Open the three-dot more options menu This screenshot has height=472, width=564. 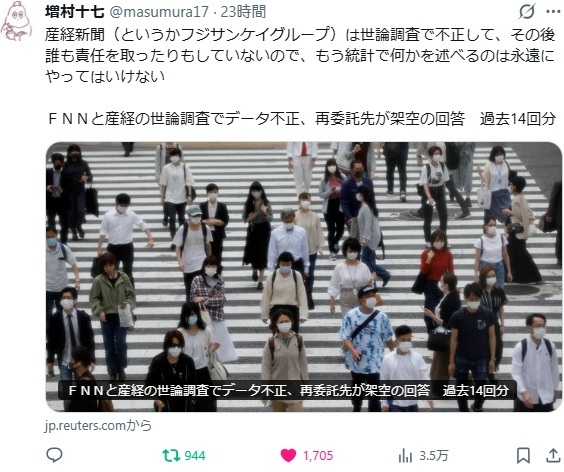pos(553,12)
